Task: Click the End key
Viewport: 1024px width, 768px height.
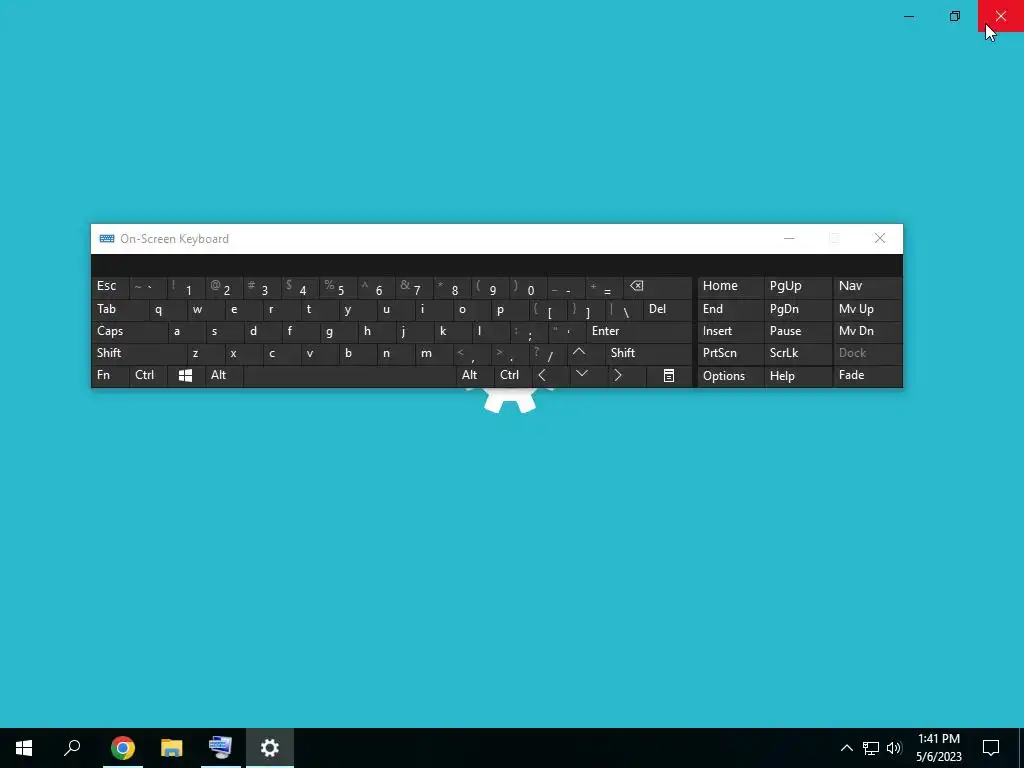Action: [x=731, y=309]
